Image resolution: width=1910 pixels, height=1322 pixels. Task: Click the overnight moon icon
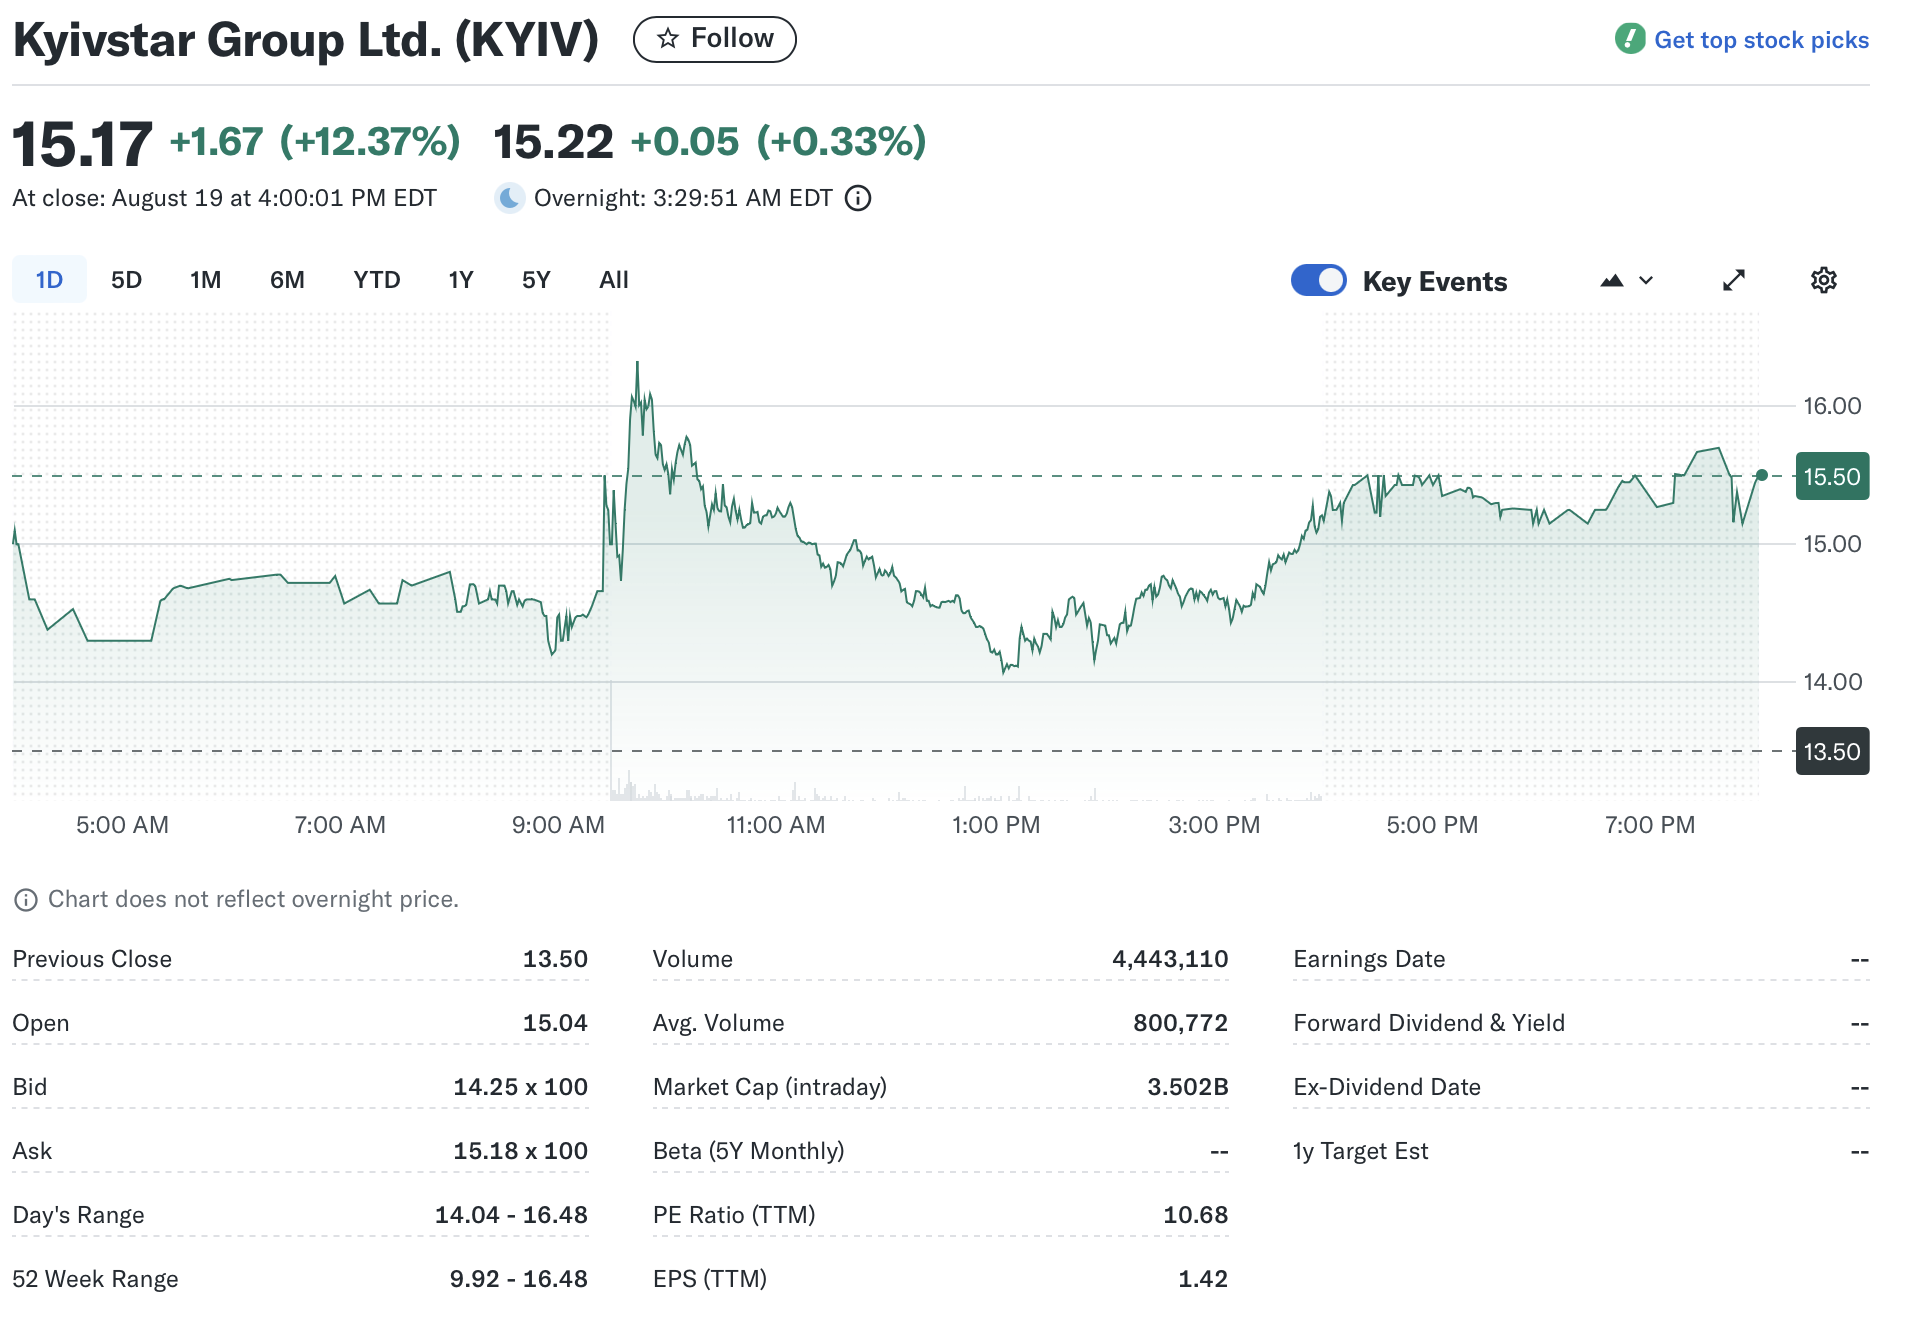(510, 198)
